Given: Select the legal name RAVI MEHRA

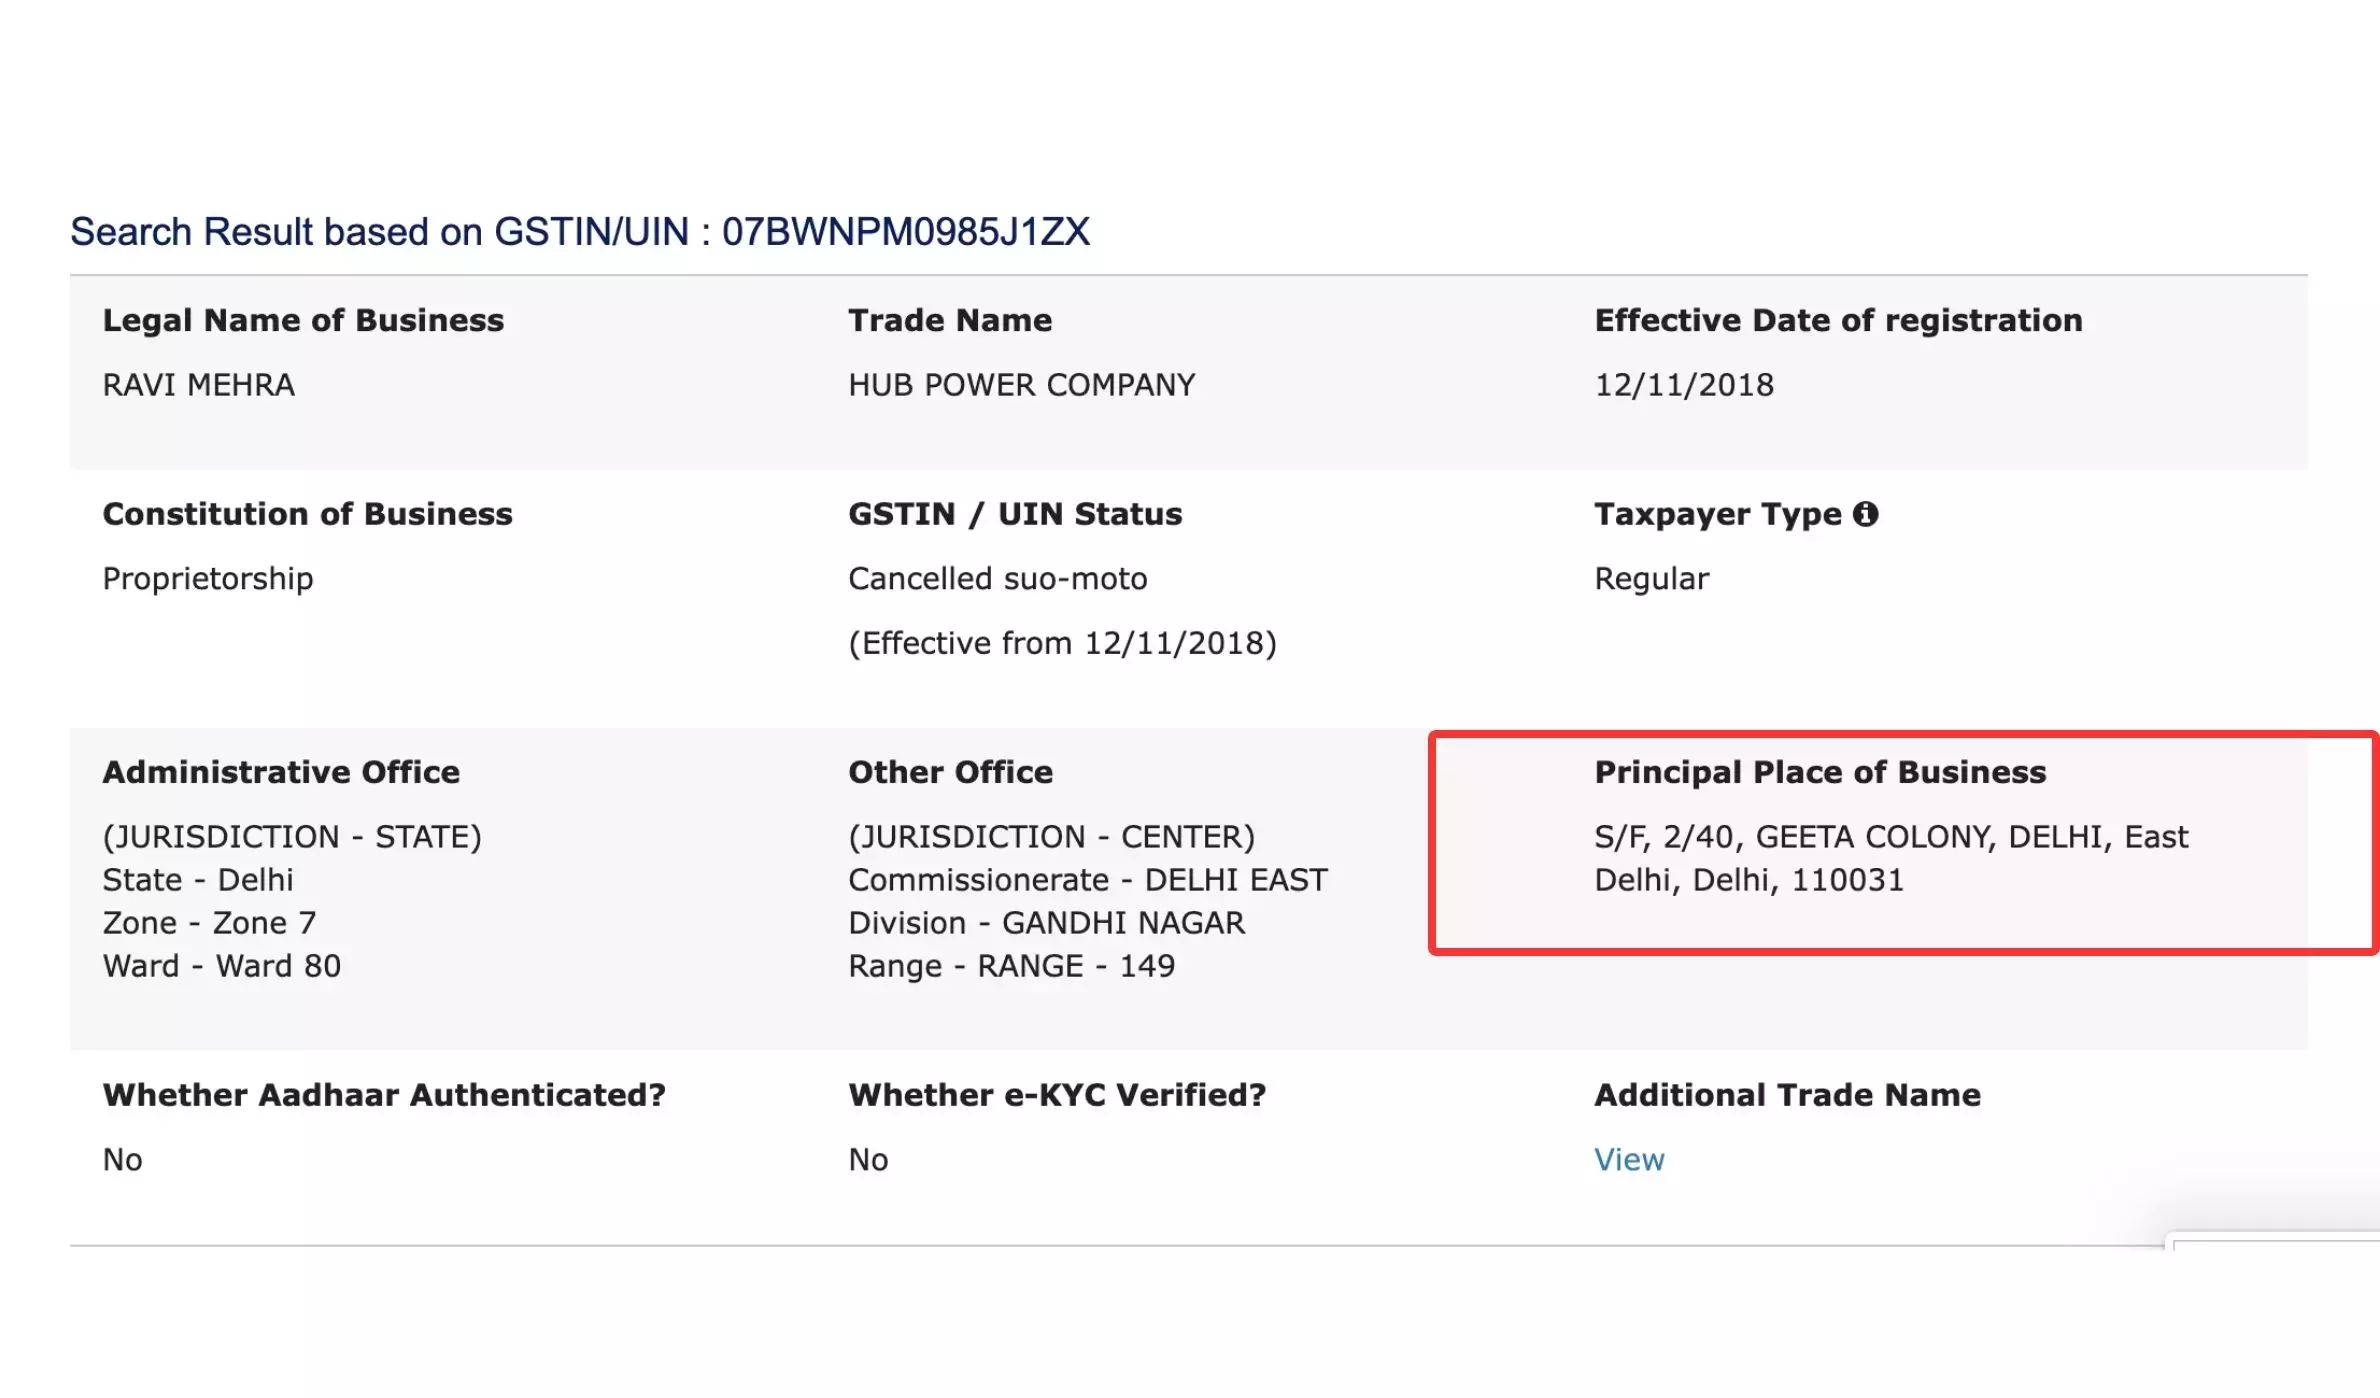Looking at the screenshot, I should pyautogui.click(x=199, y=385).
